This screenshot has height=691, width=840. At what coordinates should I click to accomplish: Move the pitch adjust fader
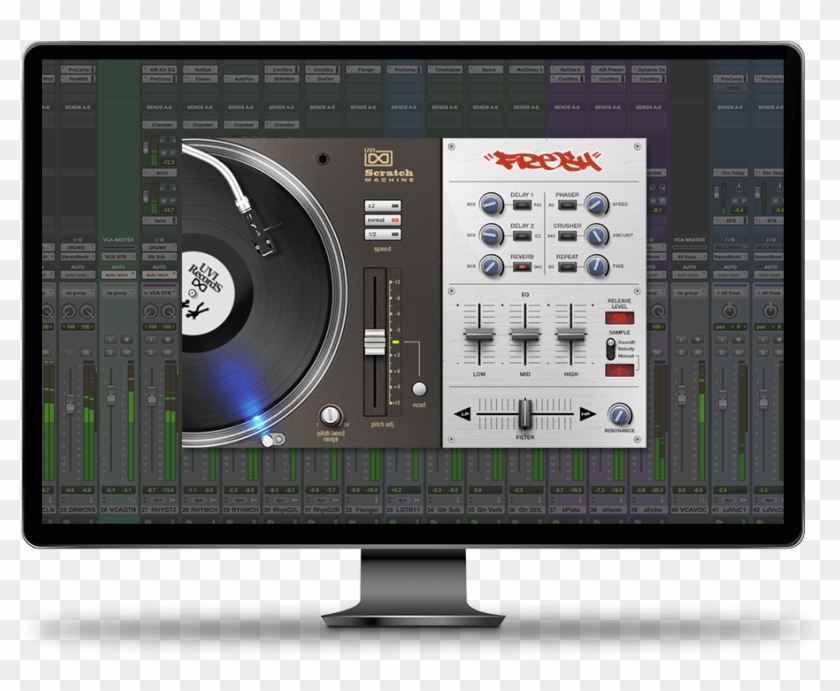coord(377,341)
